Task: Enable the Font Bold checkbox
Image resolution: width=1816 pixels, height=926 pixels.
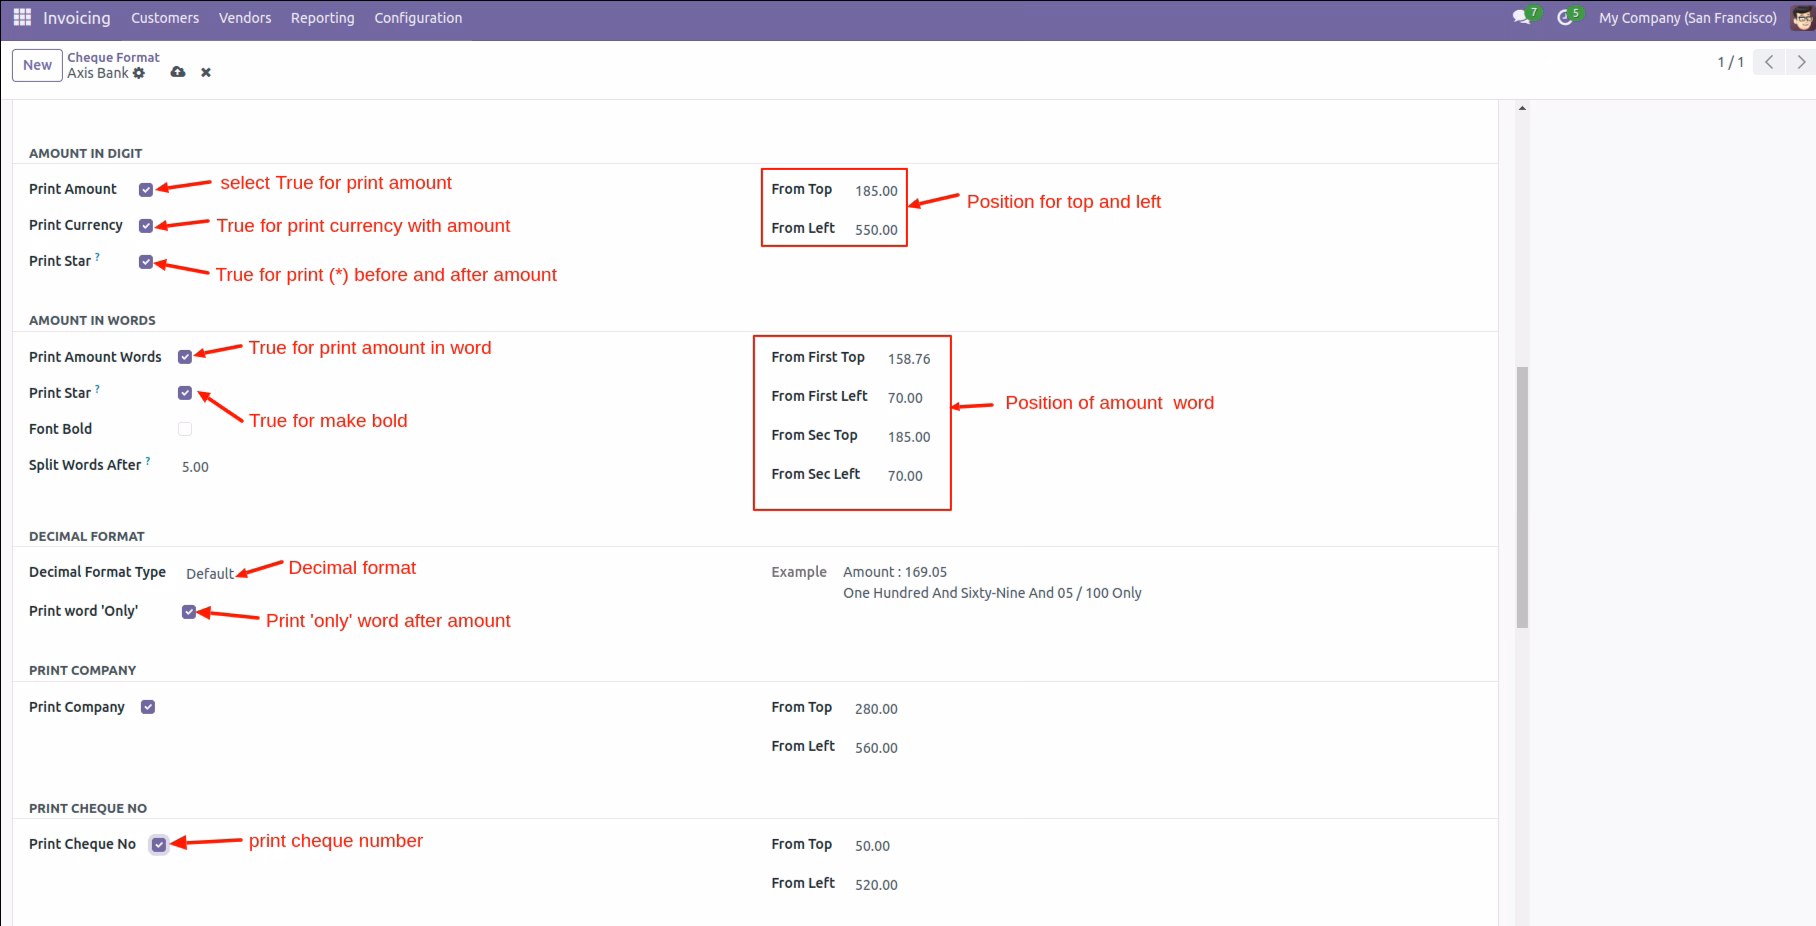Action: pyautogui.click(x=185, y=429)
